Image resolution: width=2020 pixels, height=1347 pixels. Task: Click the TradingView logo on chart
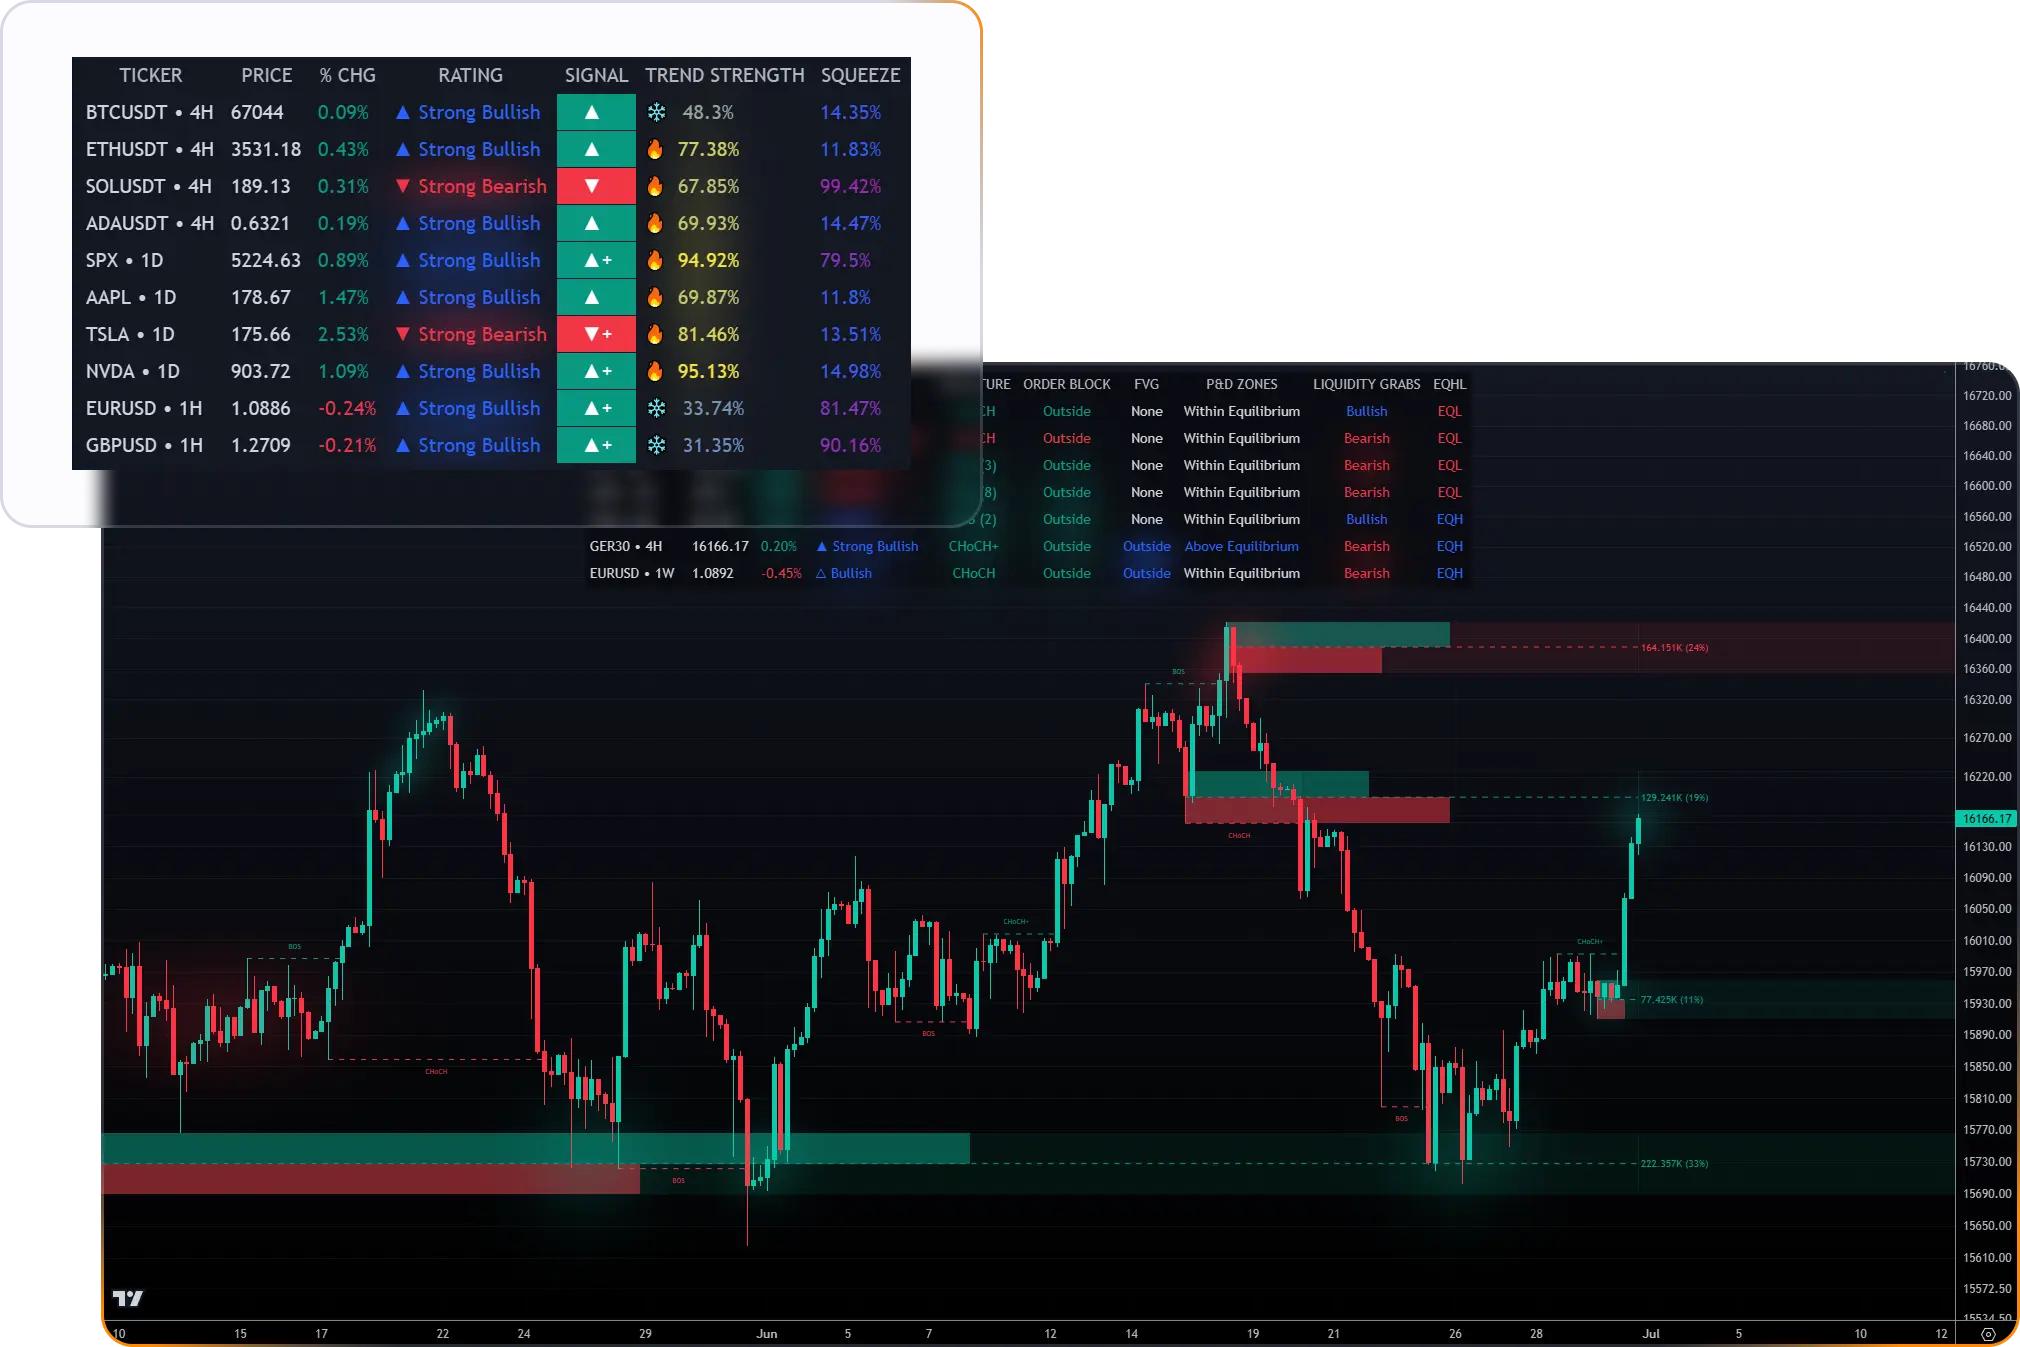tap(128, 1298)
